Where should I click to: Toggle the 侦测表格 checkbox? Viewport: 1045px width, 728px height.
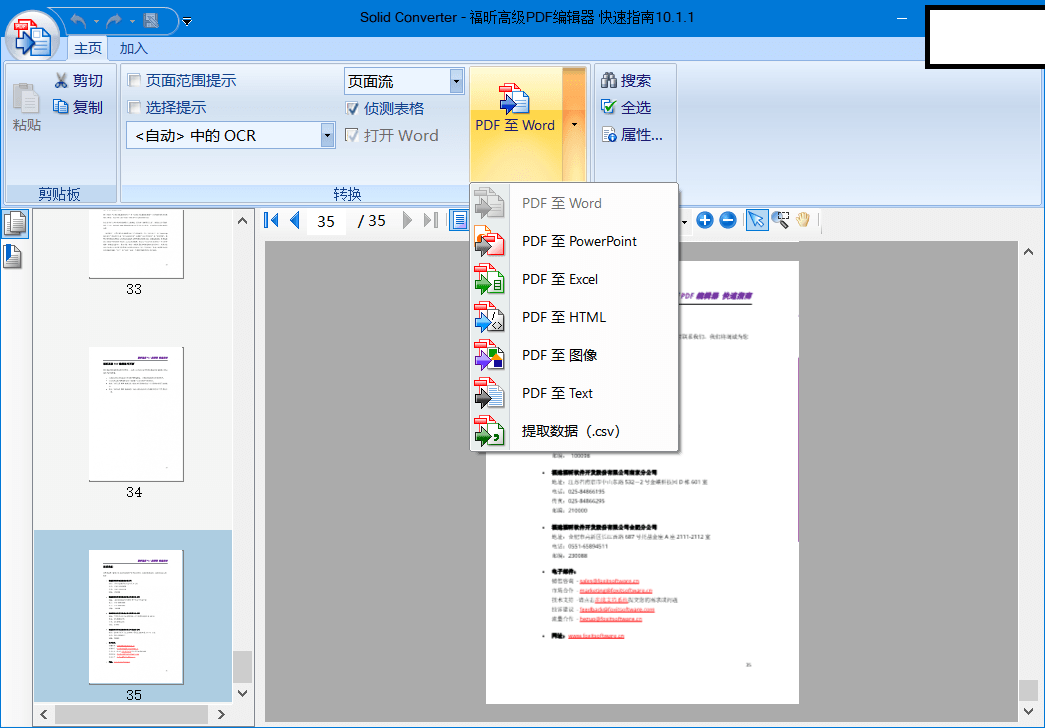click(x=353, y=108)
